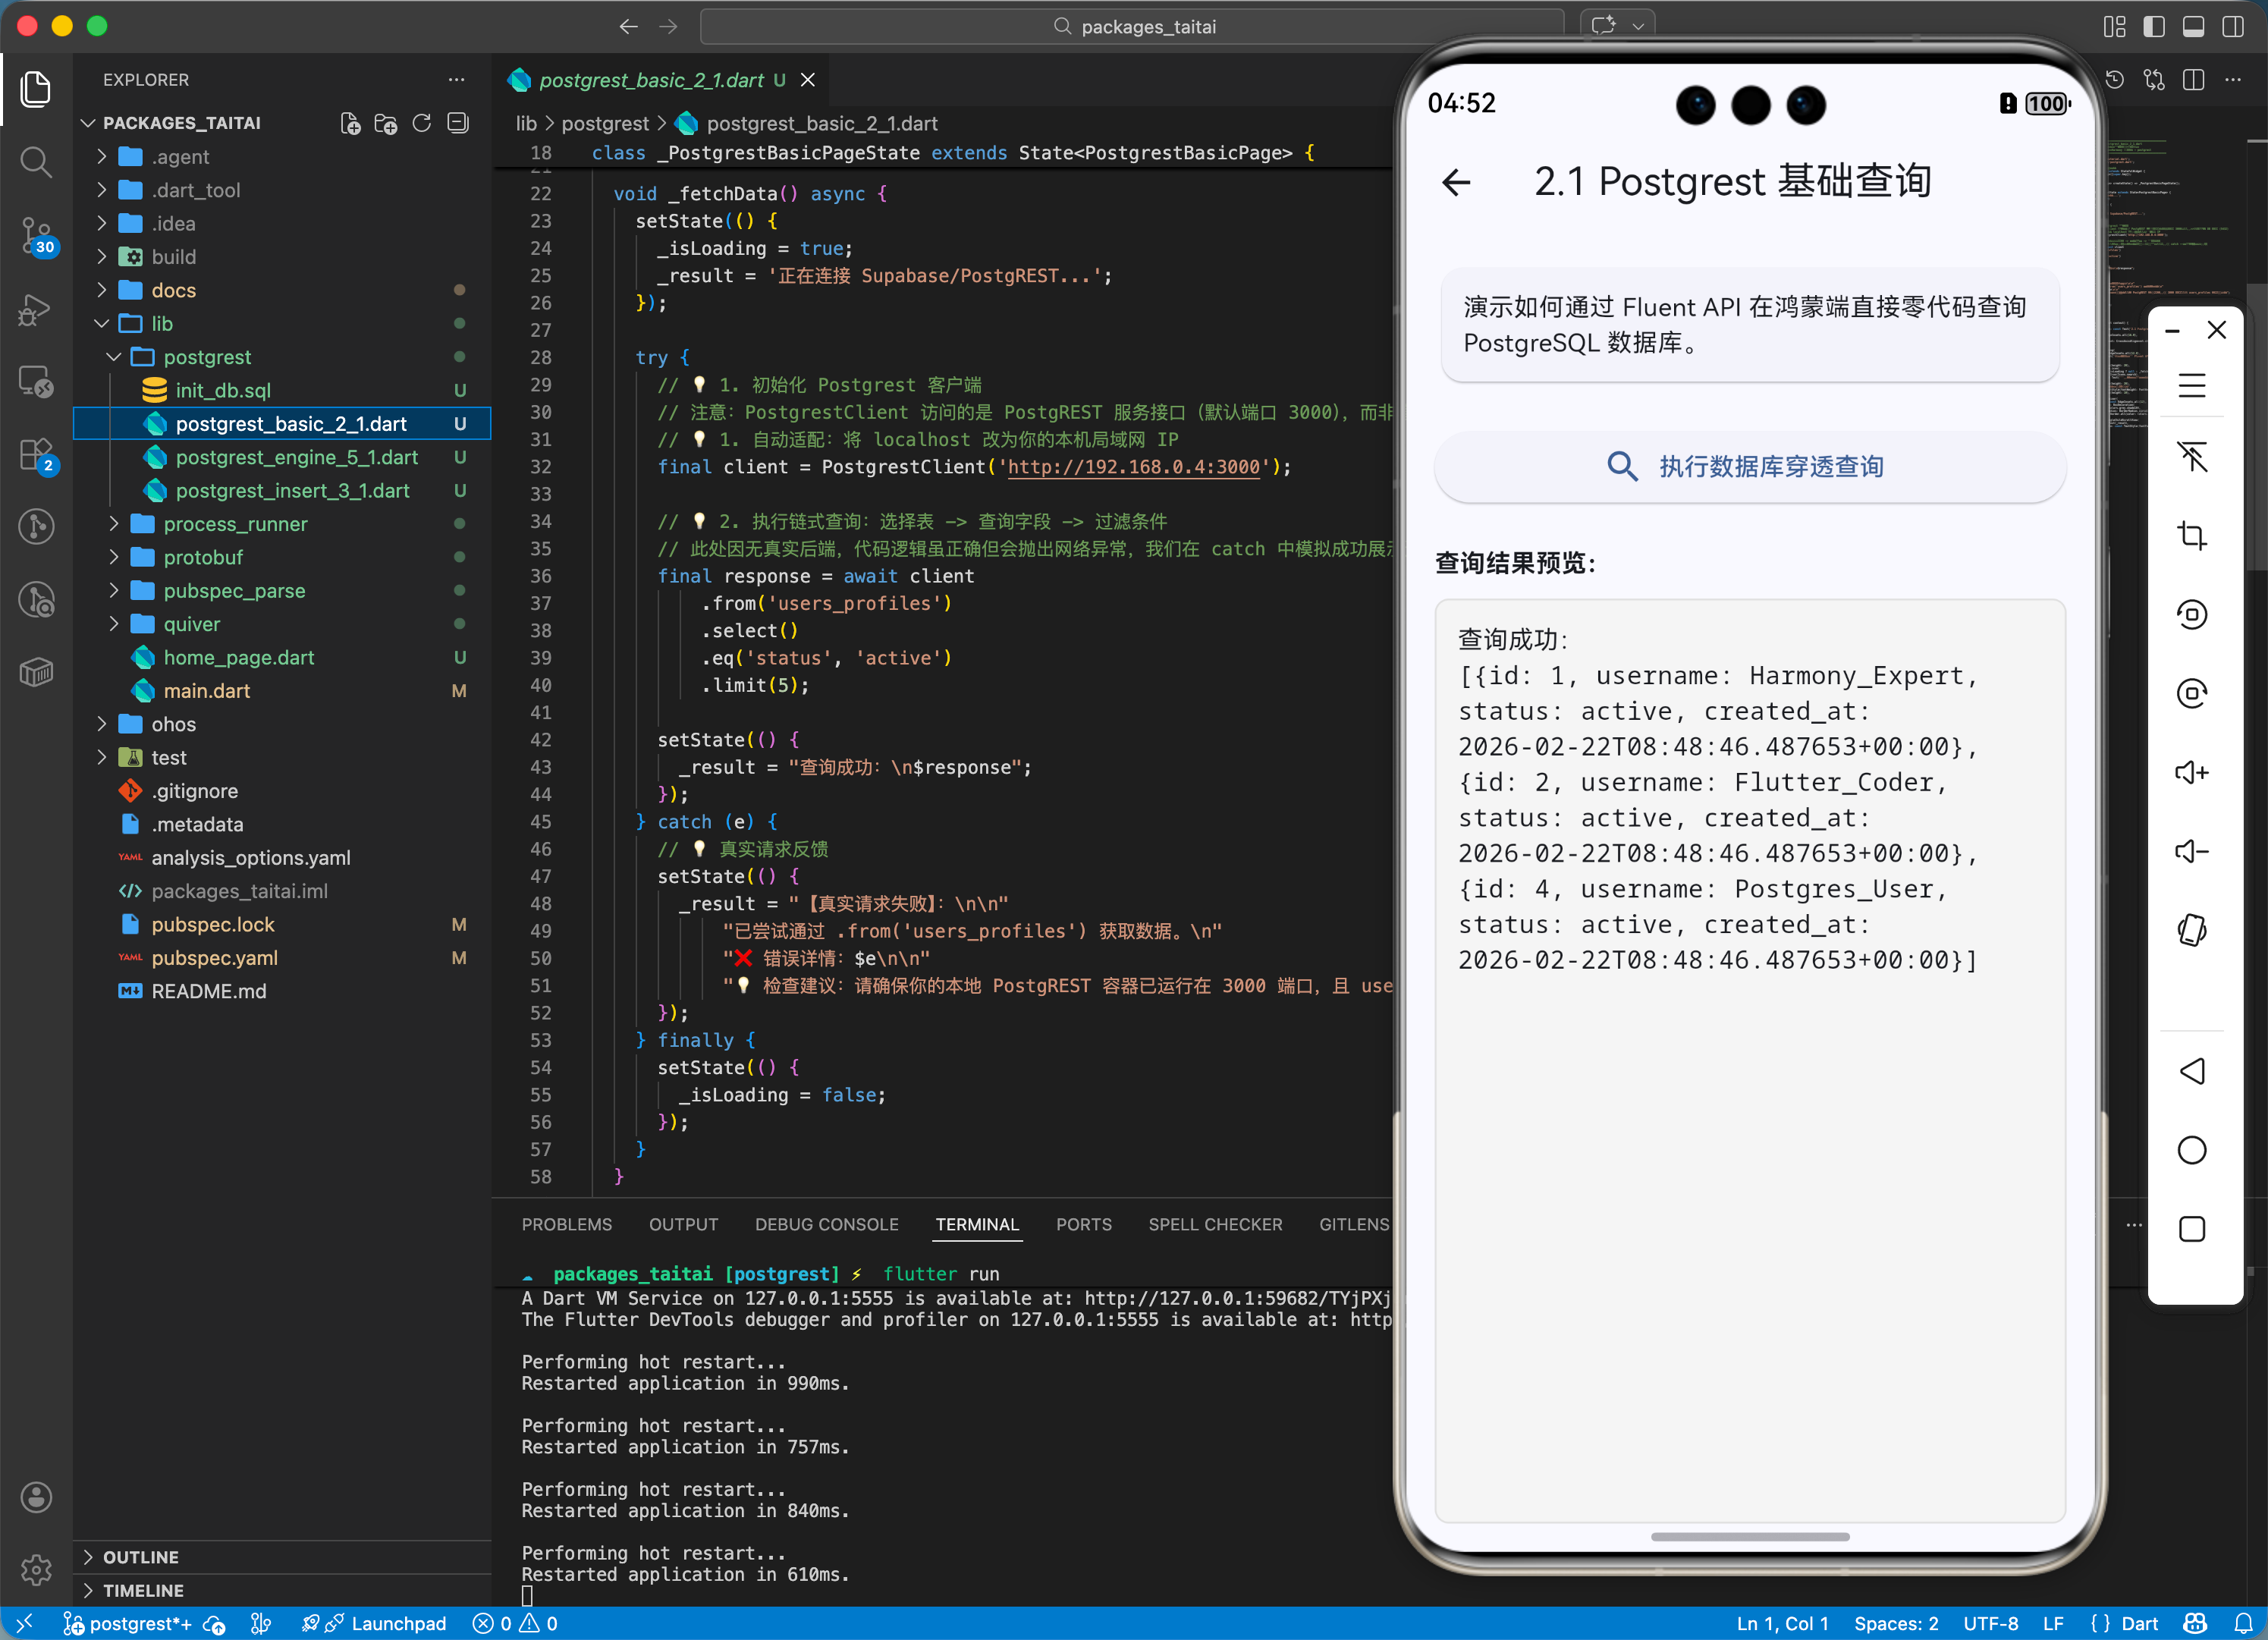Click New File icon in Explorer header

(x=350, y=123)
